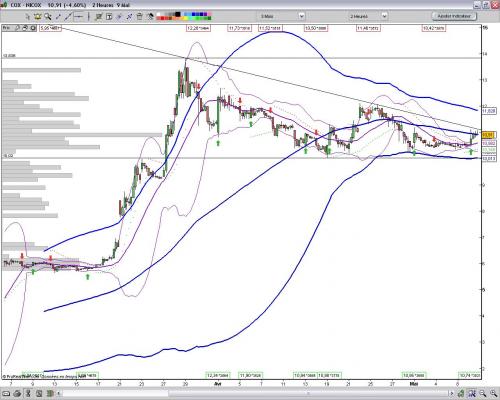
Task: Click the '13,50' red label at top of chart
Action: point(316,28)
